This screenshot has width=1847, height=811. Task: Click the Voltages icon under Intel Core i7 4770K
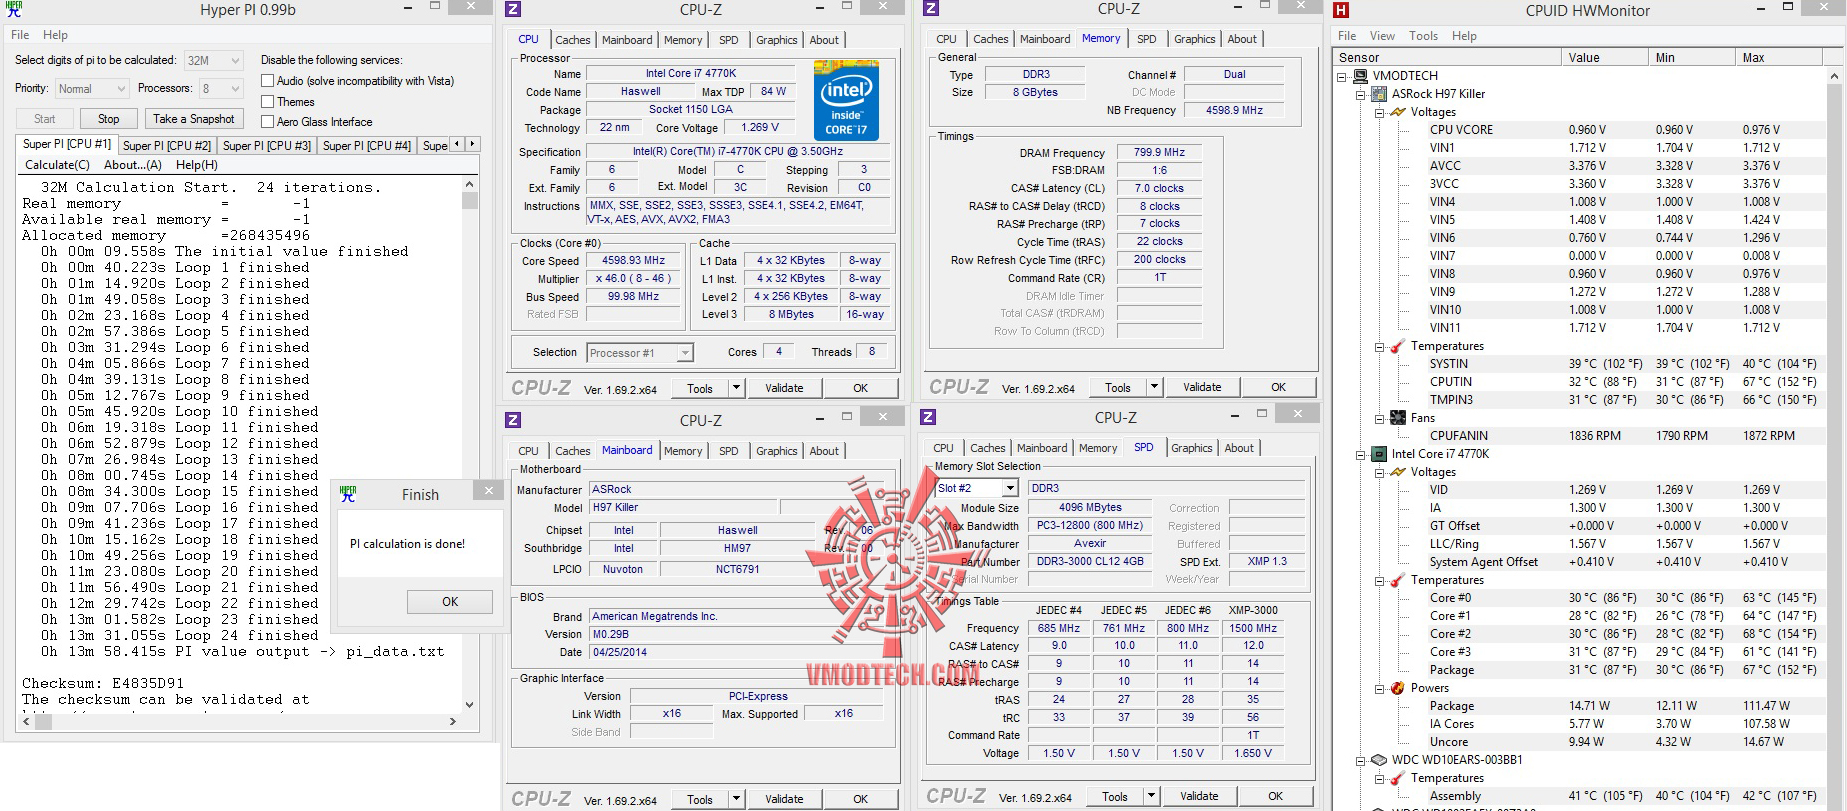click(1397, 472)
